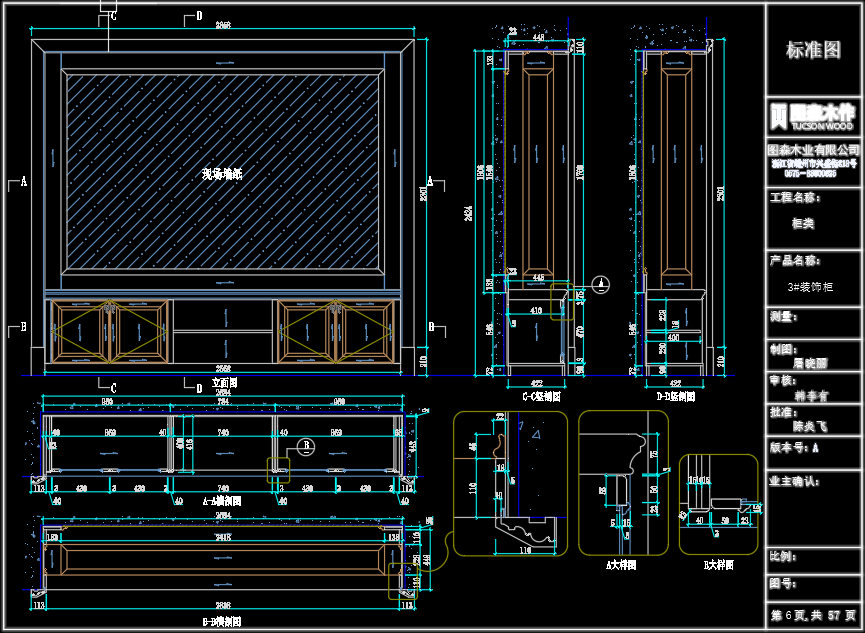Select the 版本号 A version field
The height and width of the screenshot is (633, 865).
tap(794, 449)
